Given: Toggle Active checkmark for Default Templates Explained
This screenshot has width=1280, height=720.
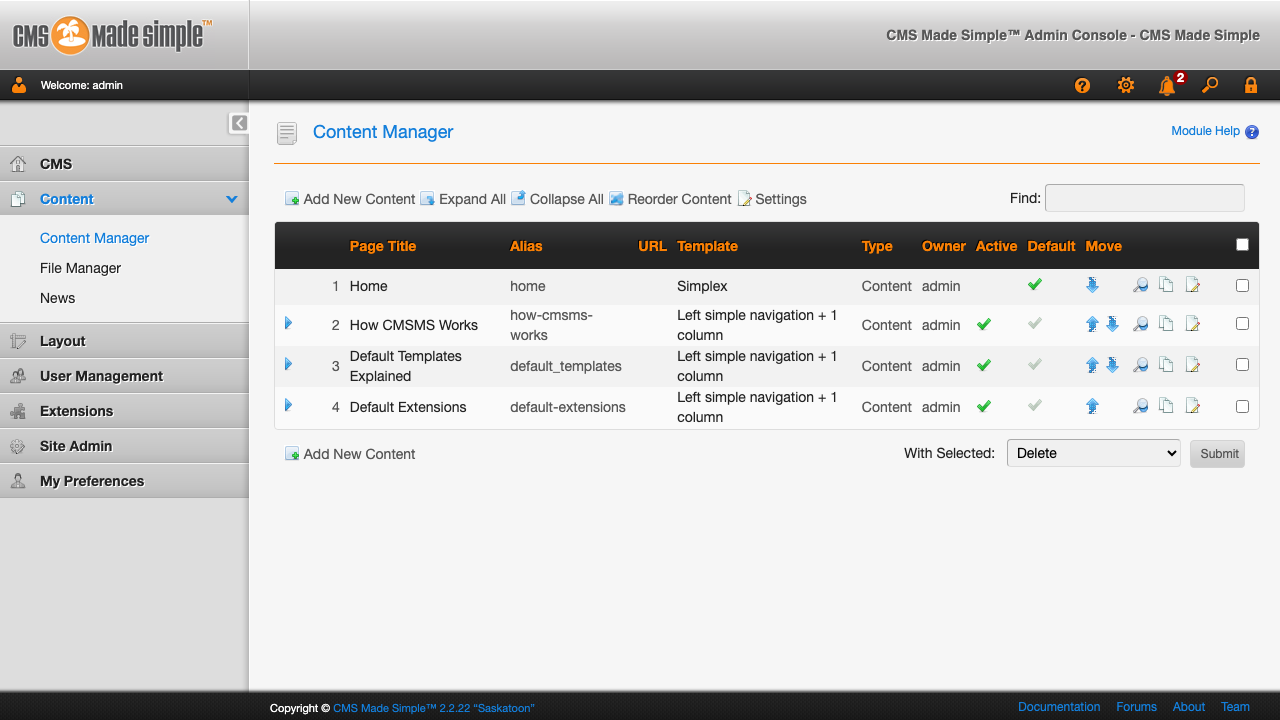Looking at the screenshot, I should (984, 366).
